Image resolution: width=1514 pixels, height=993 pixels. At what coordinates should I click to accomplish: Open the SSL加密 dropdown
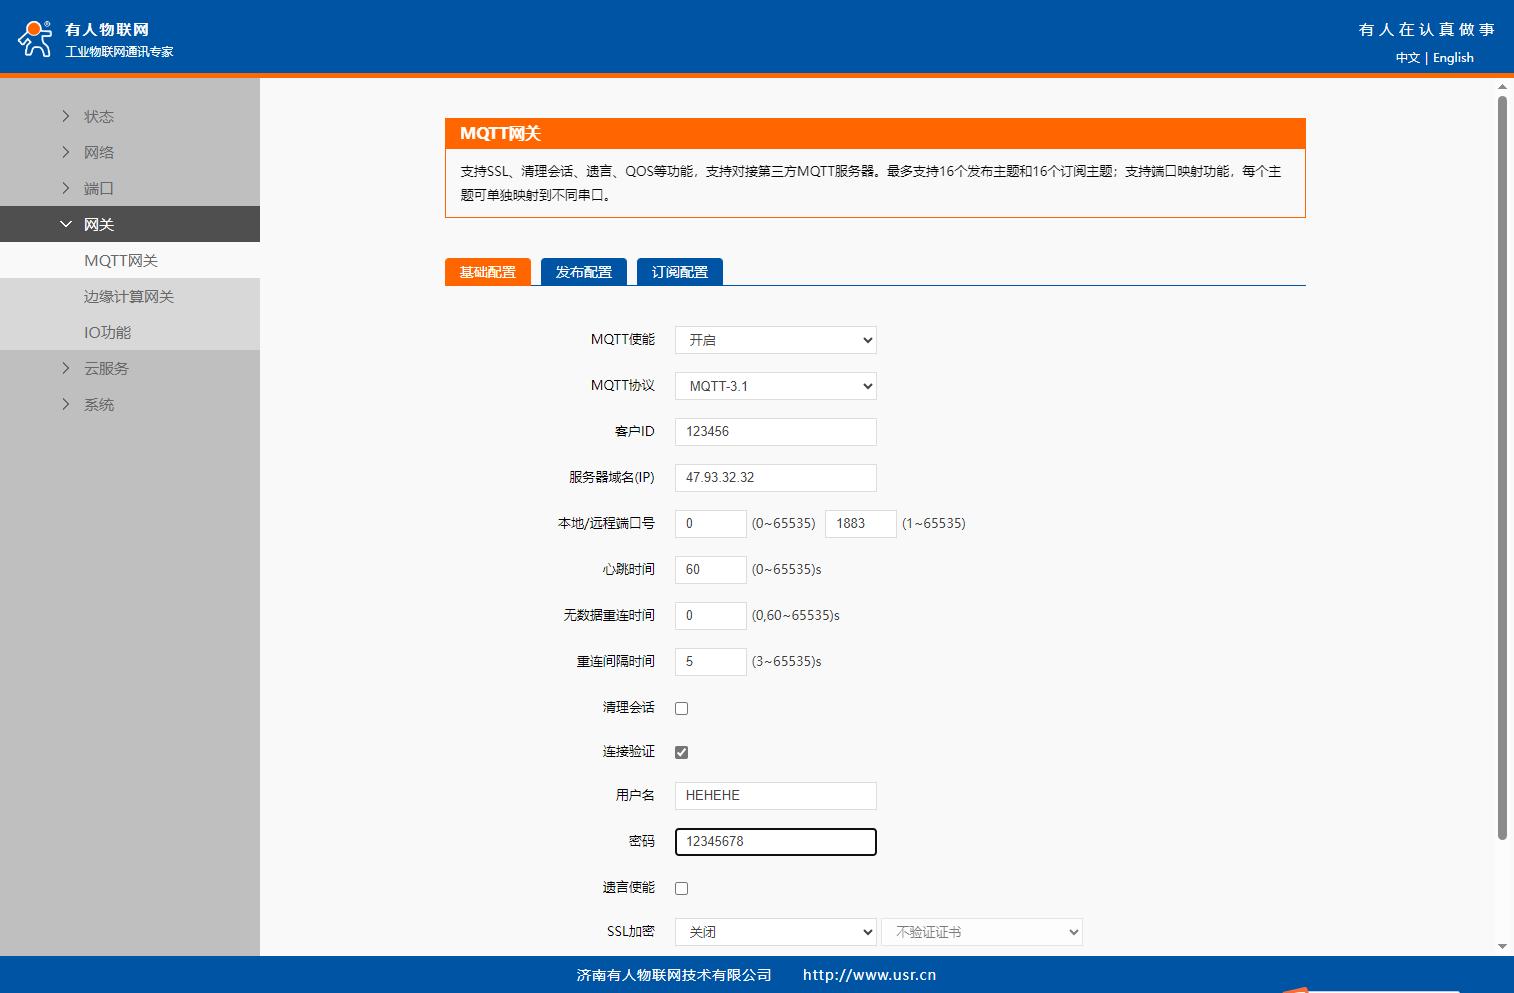click(775, 932)
